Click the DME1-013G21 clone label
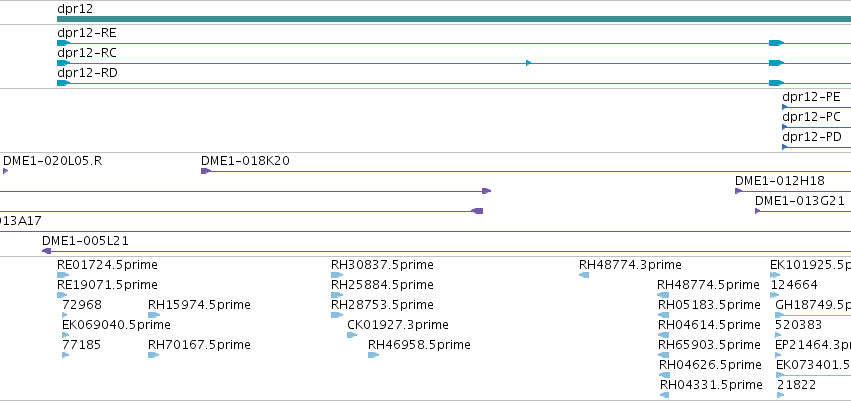 click(800, 201)
